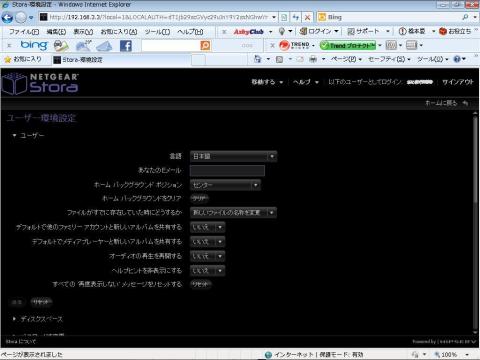Click the Bing search magnifier icon
480x360 pixels.
(x=465, y=17)
